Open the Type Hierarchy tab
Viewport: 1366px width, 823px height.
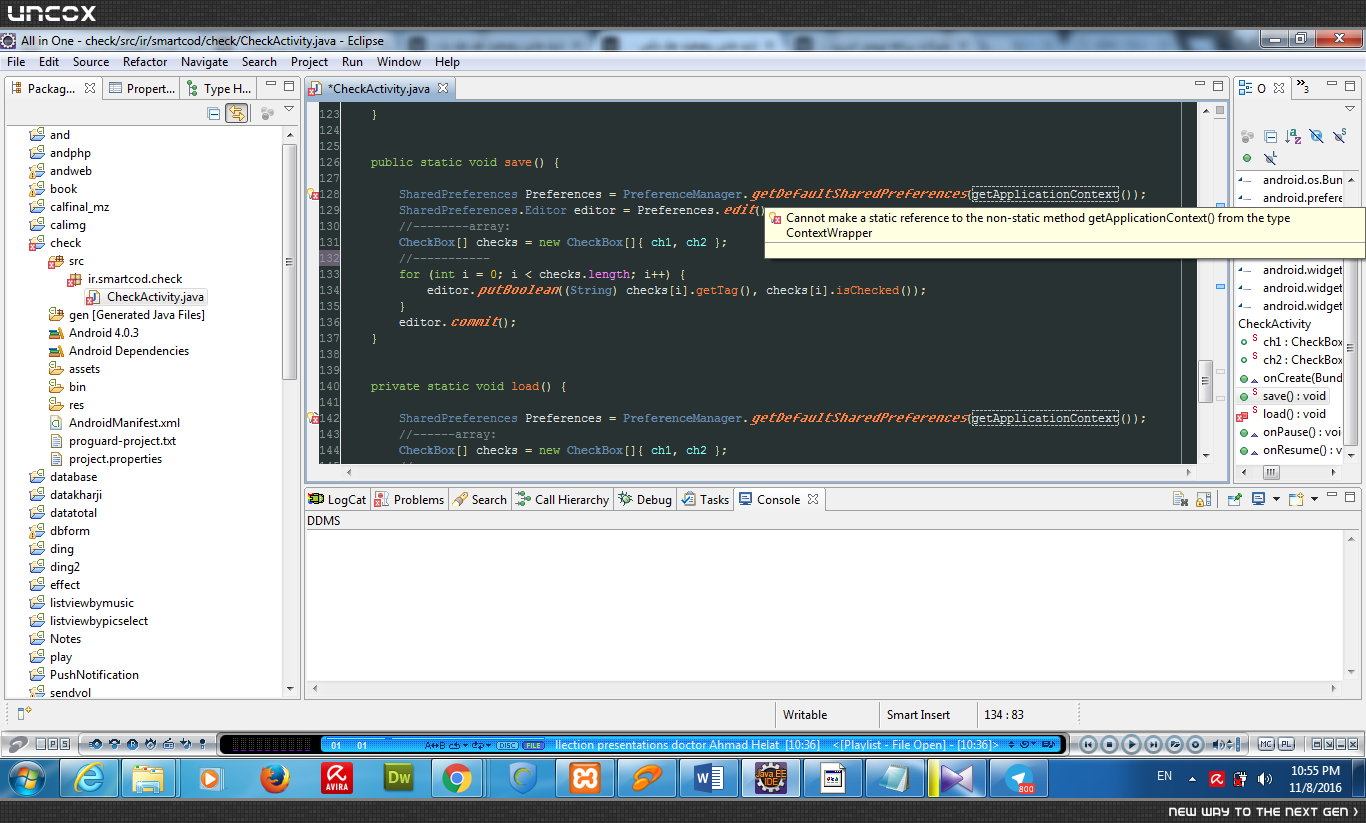(219, 88)
